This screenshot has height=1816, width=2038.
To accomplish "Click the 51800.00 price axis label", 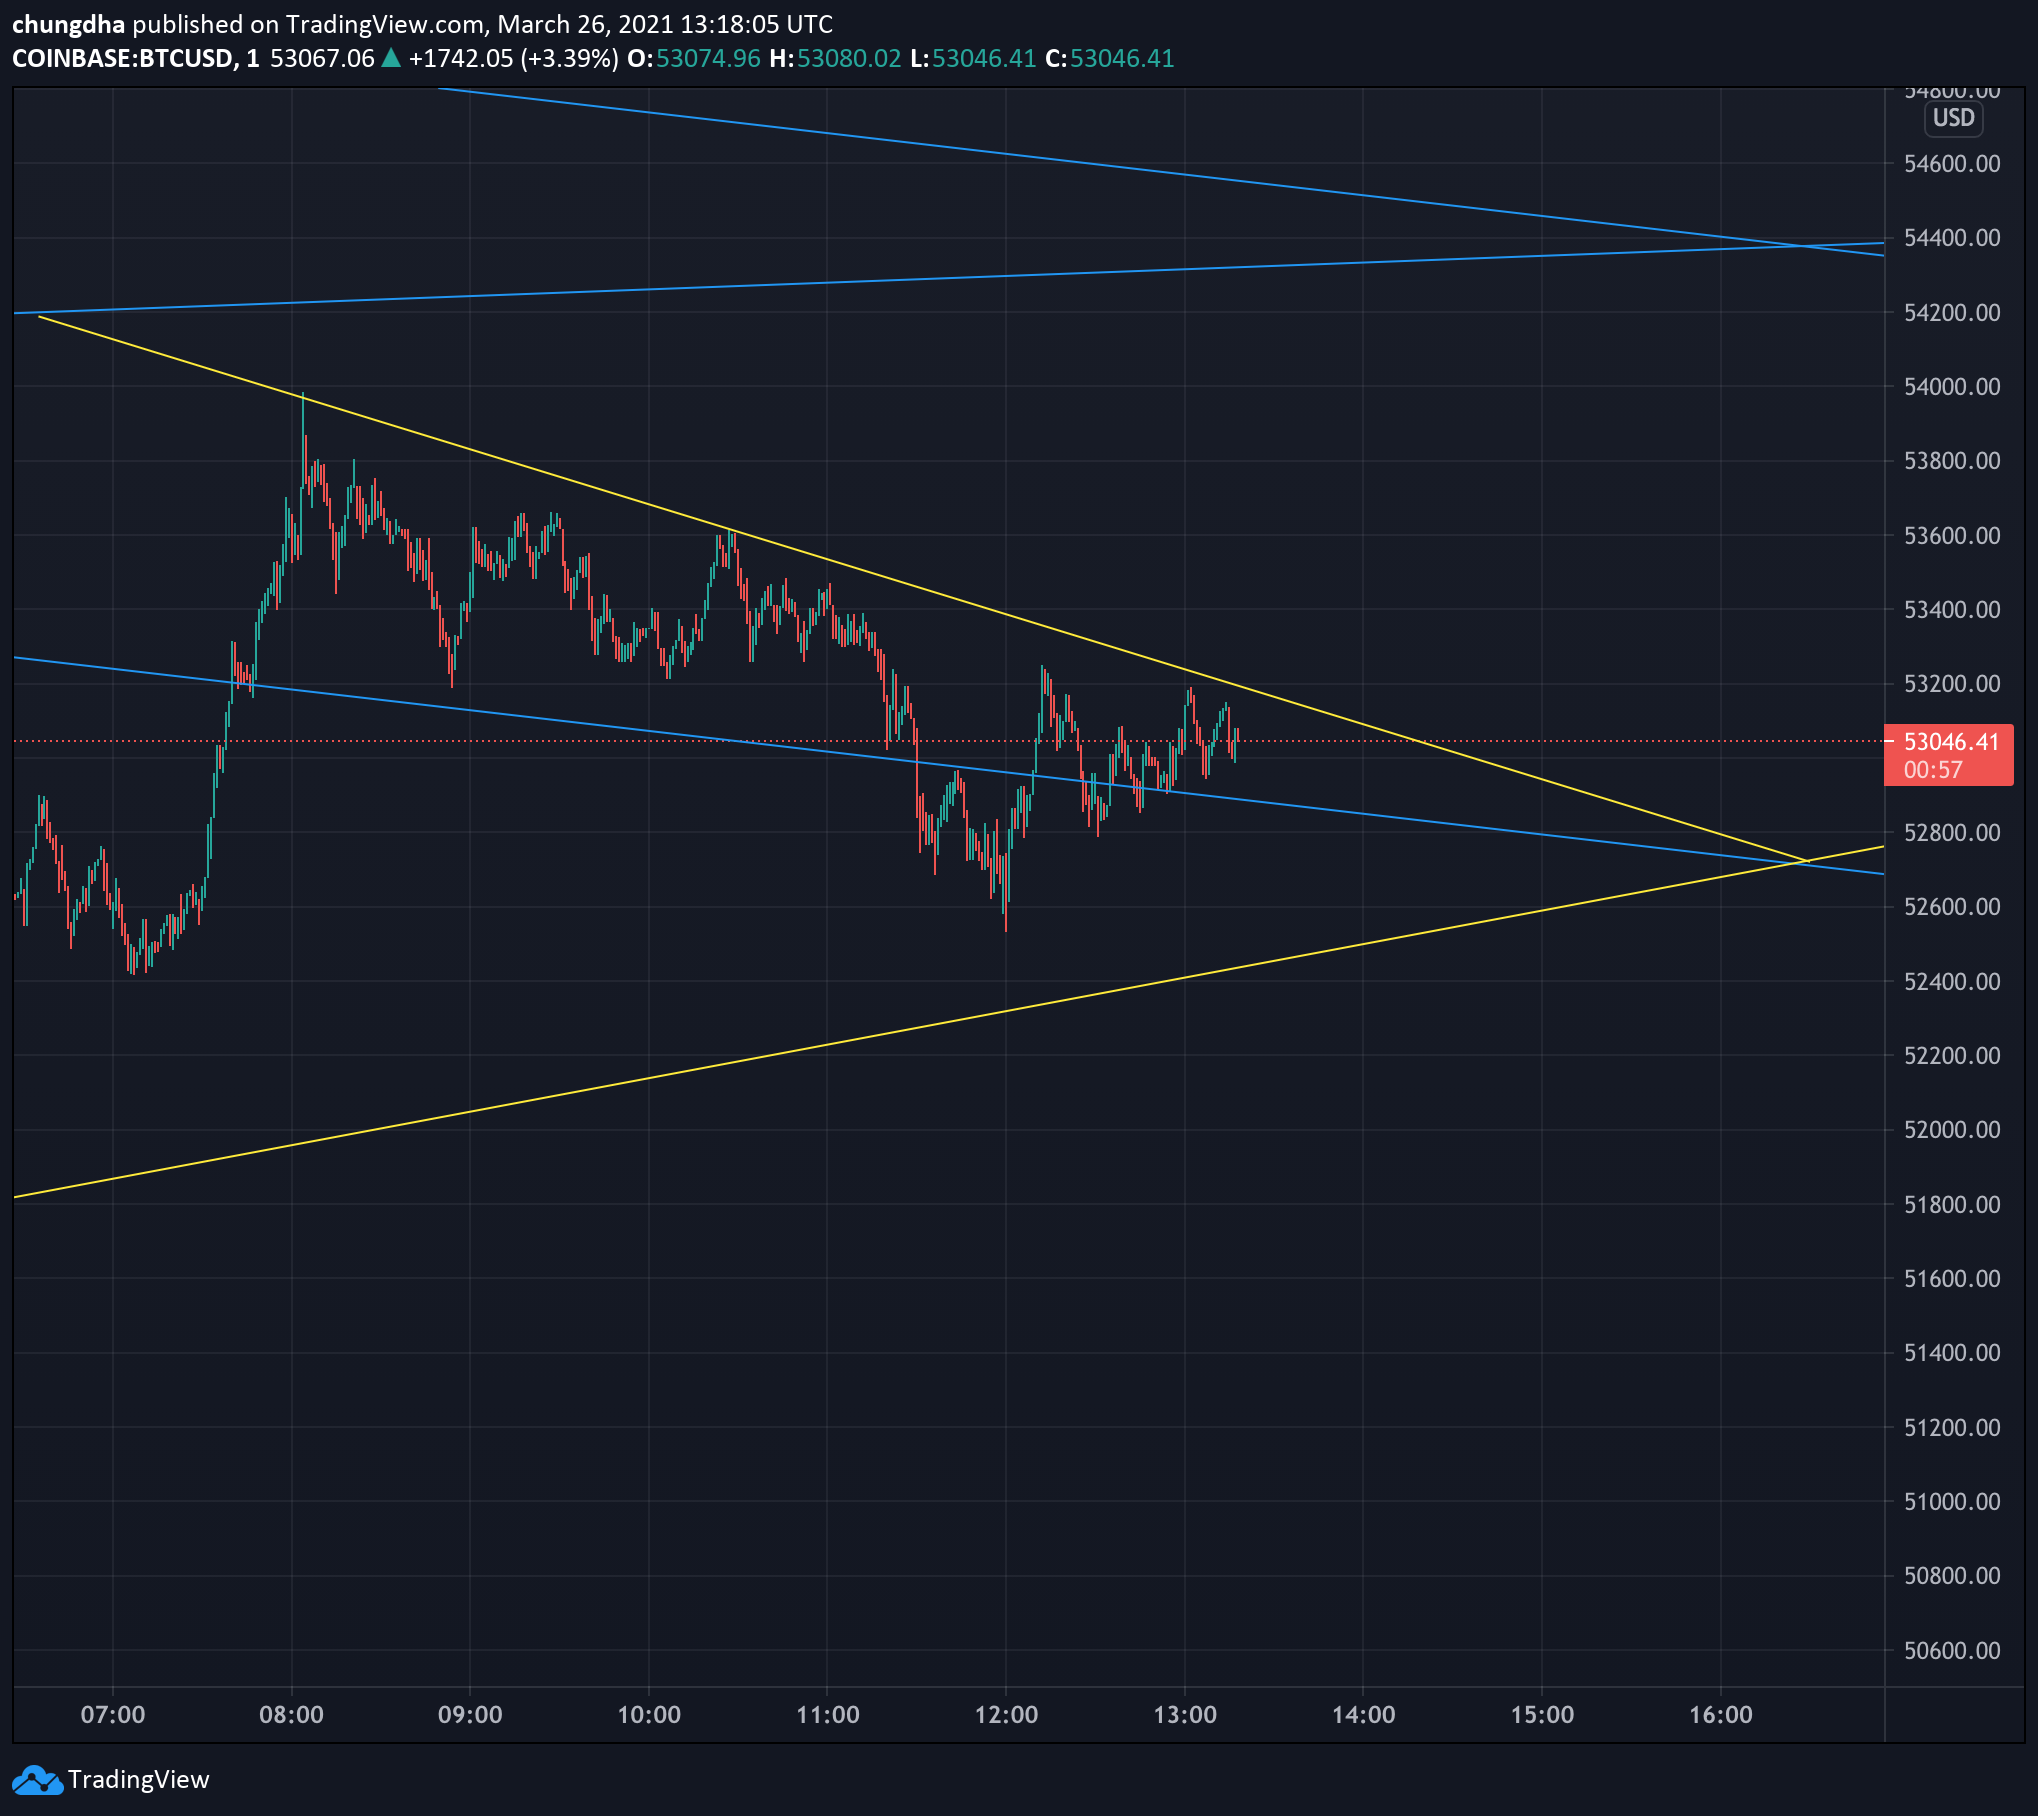I will 1952,1205.
